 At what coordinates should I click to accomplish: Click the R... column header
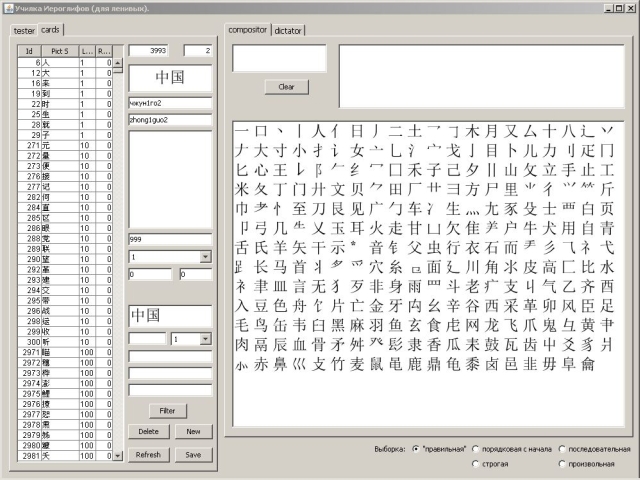pos(104,51)
